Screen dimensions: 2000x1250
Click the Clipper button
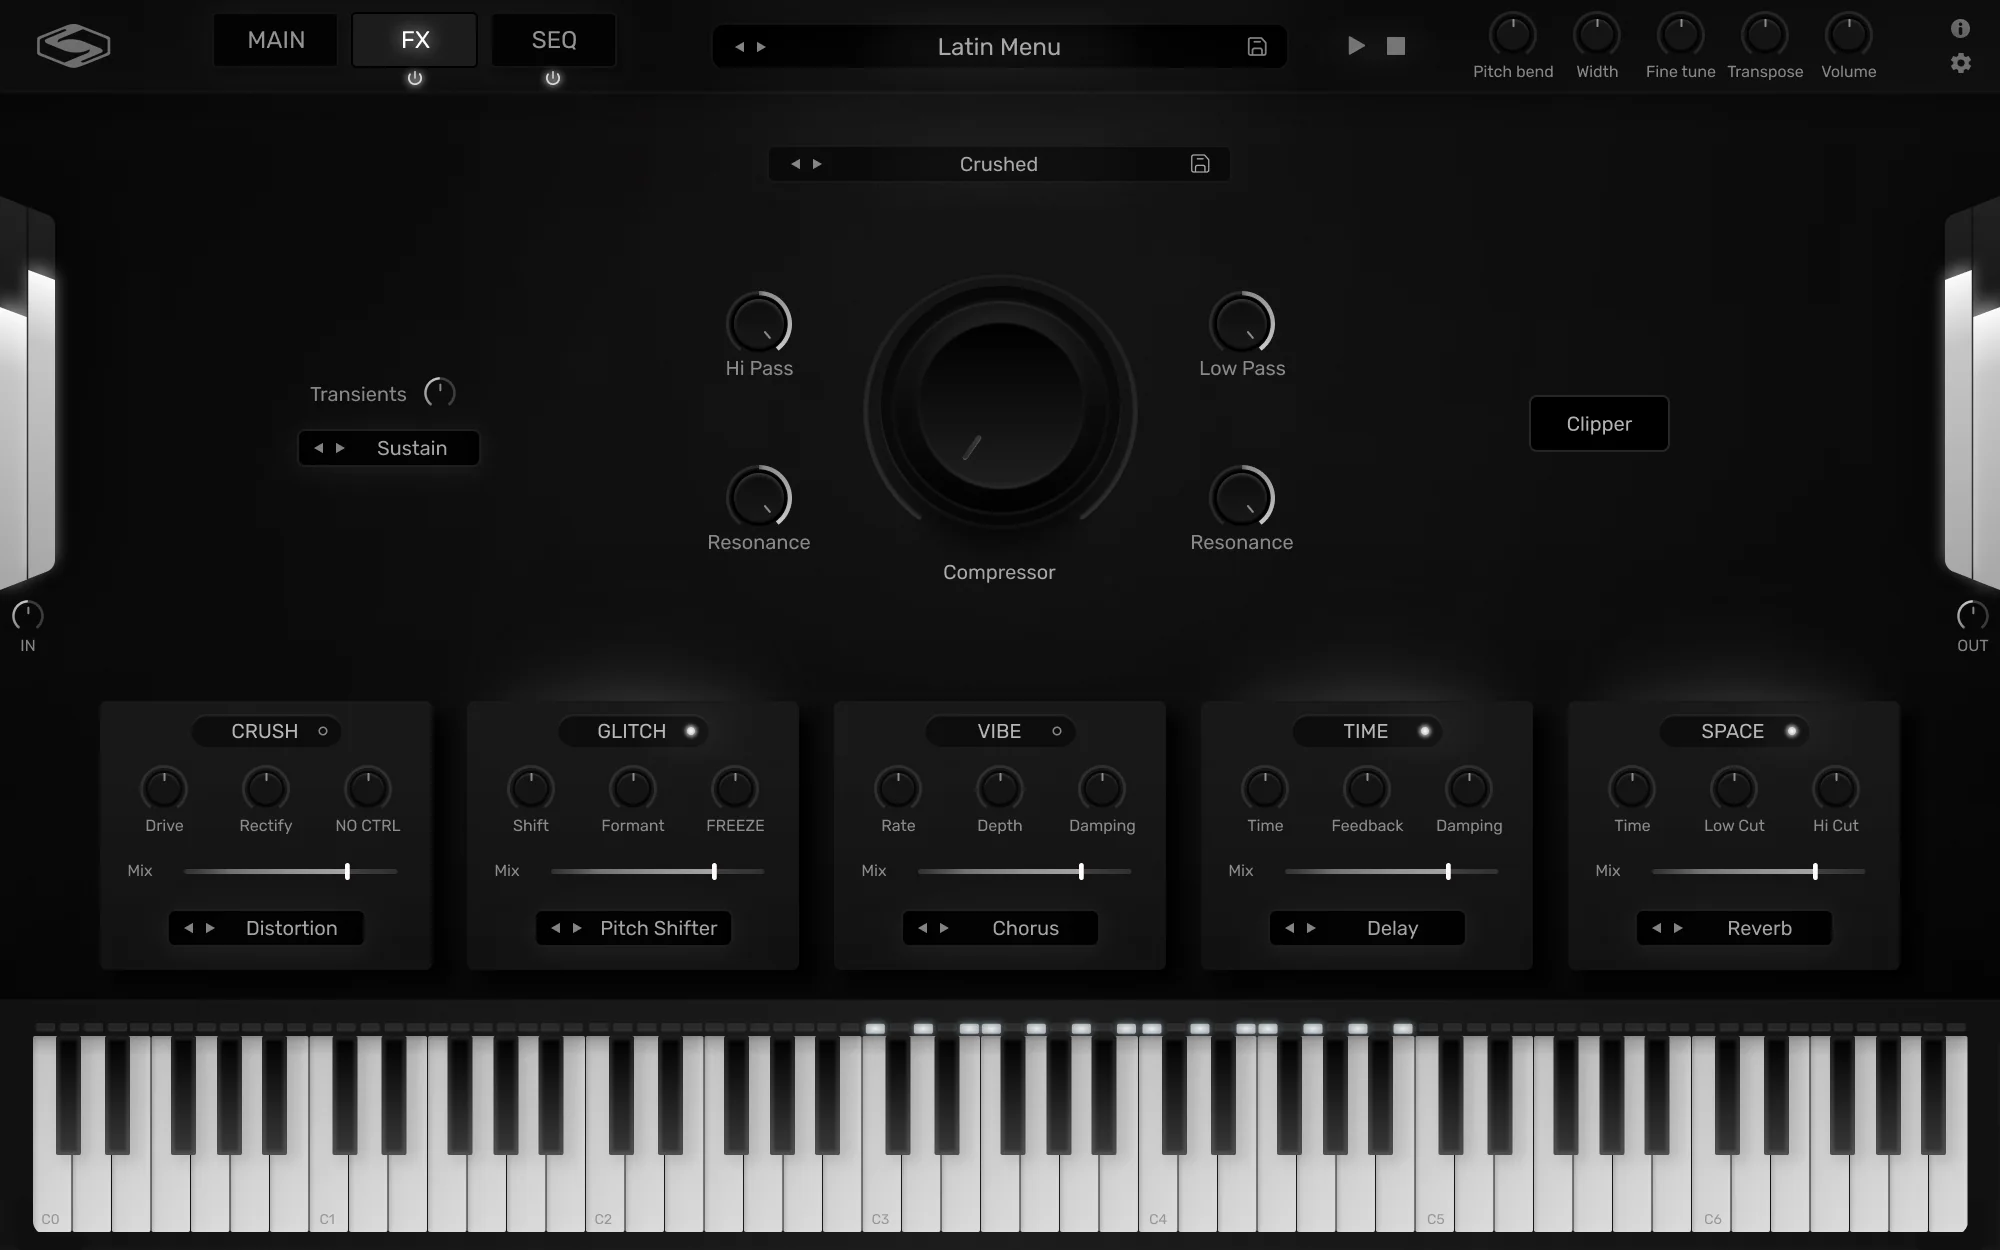1598,423
